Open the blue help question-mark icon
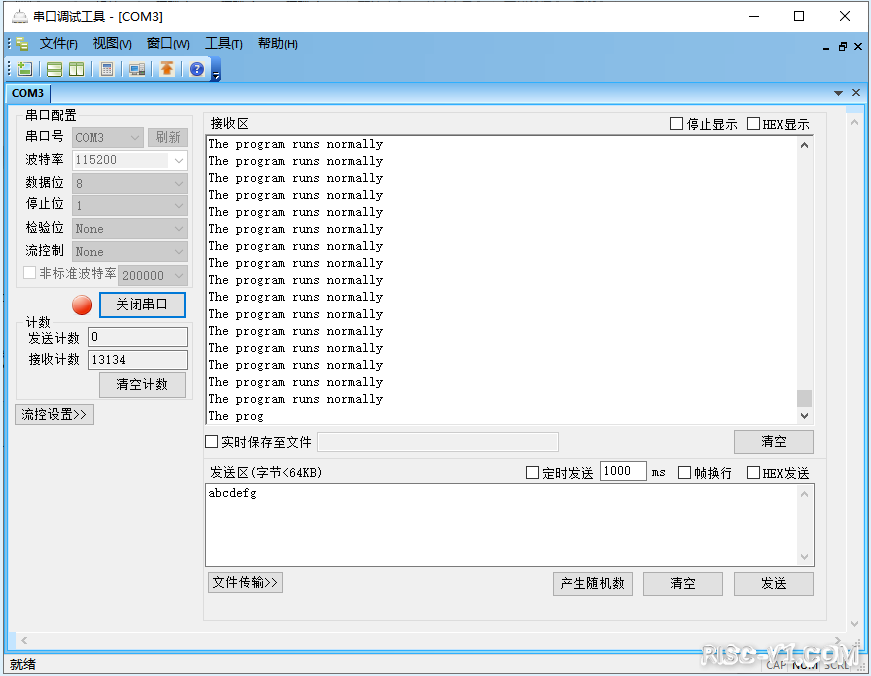This screenshot has height=676, width=871. (197, 69)
